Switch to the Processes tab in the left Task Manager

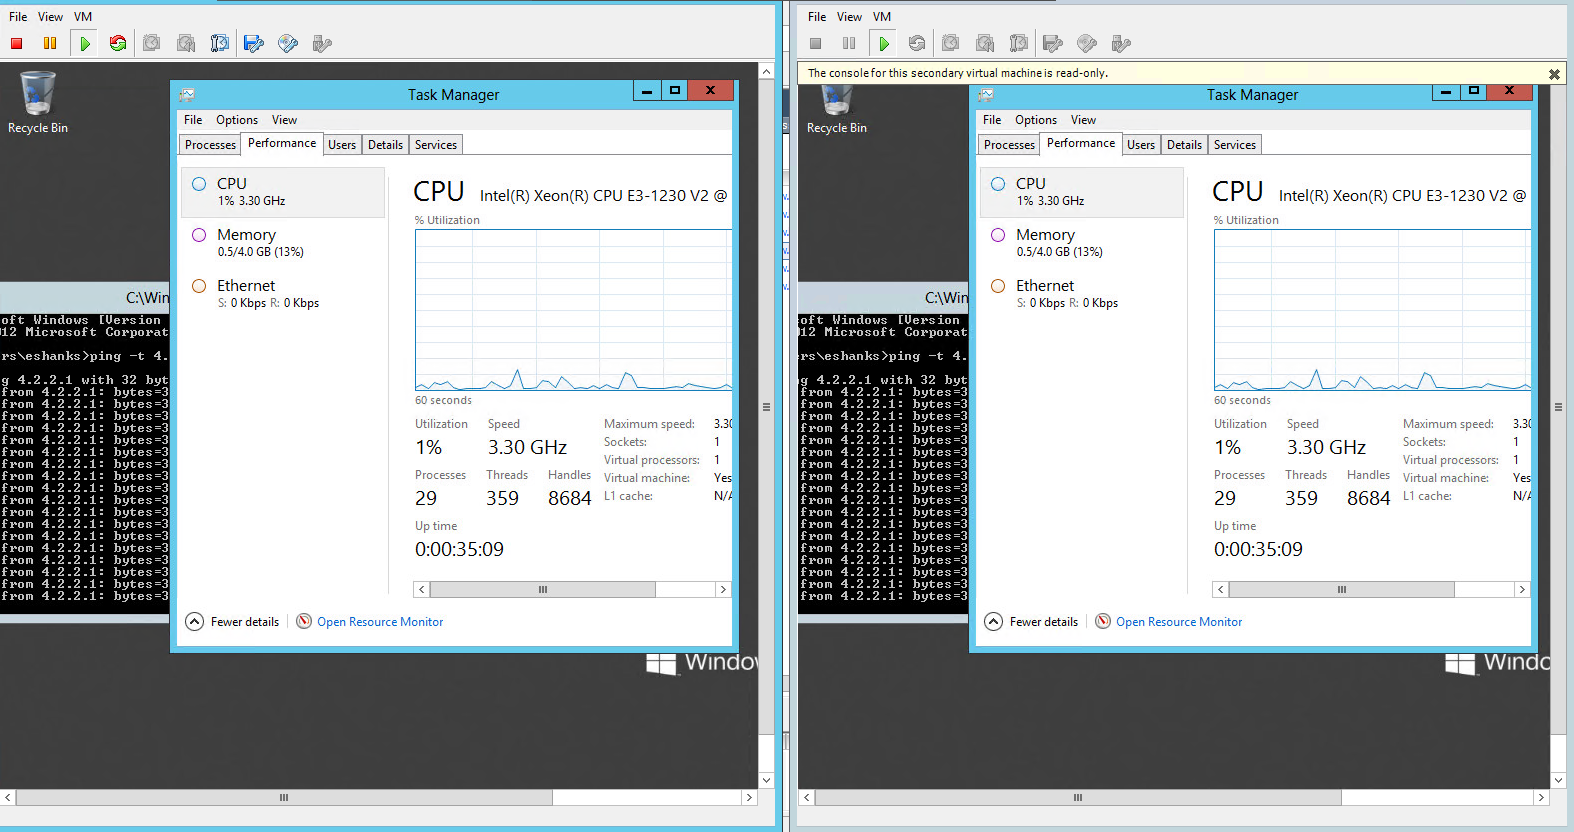pos(210,145)
